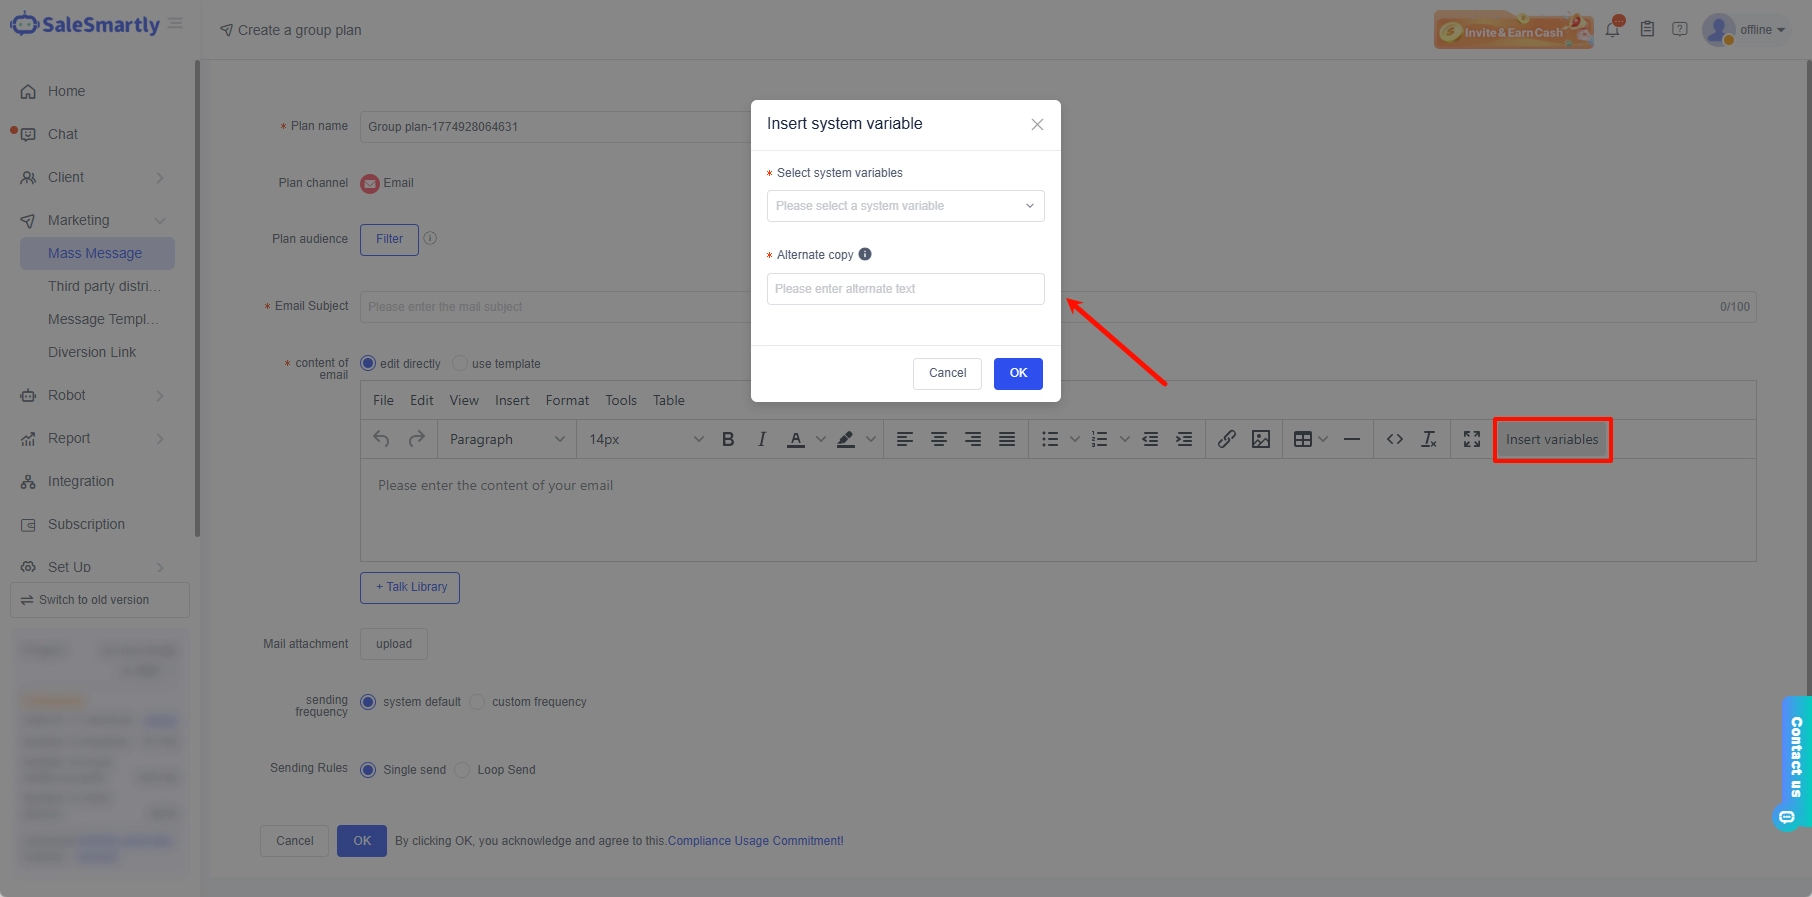Open the Talk Library
This screenshot has width=1812, height=897.
click(410, 587)
